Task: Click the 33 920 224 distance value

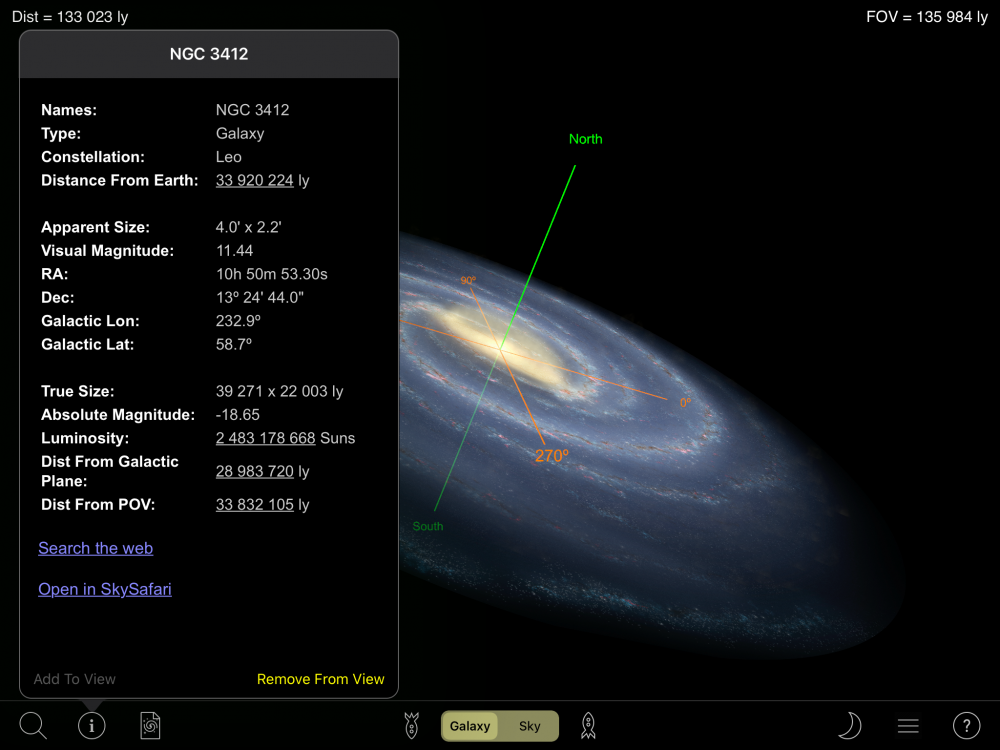Action: [254, 180]
